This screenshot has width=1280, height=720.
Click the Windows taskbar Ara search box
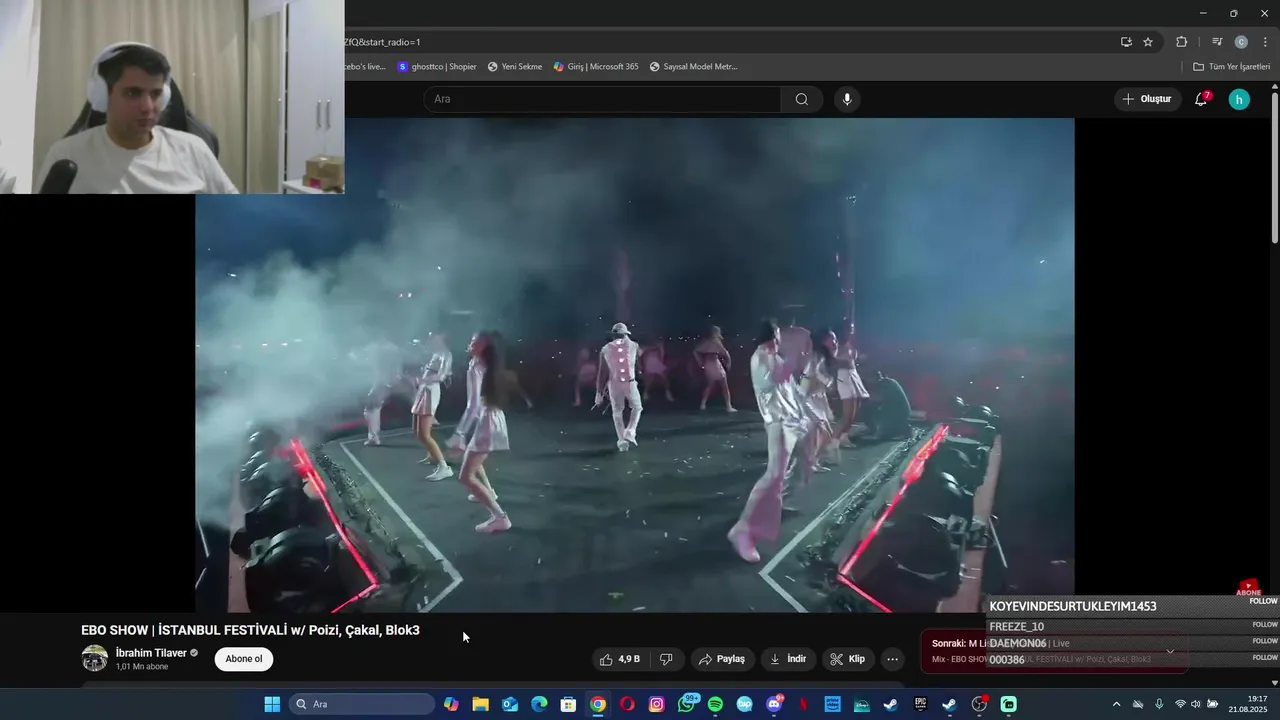tap(361, 704)
